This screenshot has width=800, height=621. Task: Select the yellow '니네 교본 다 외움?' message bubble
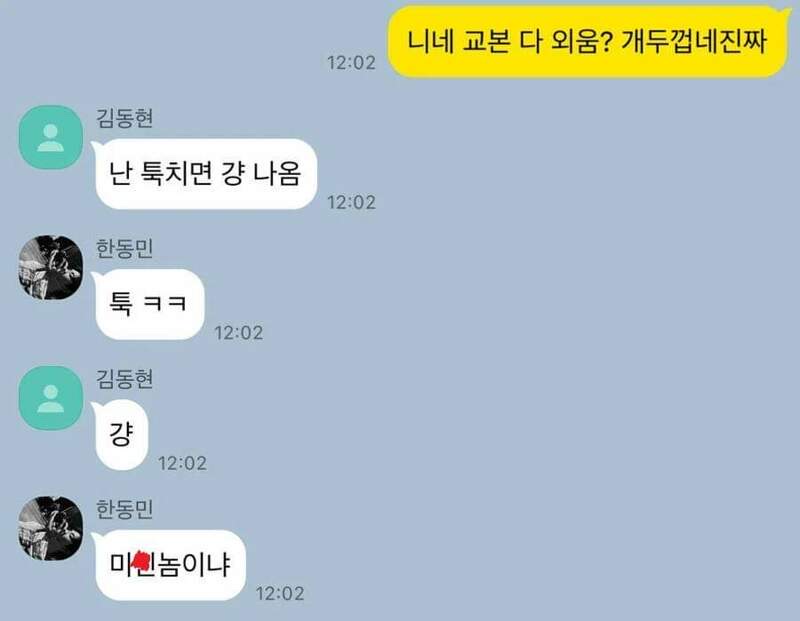pyautogui.click(x=588, y=41)
